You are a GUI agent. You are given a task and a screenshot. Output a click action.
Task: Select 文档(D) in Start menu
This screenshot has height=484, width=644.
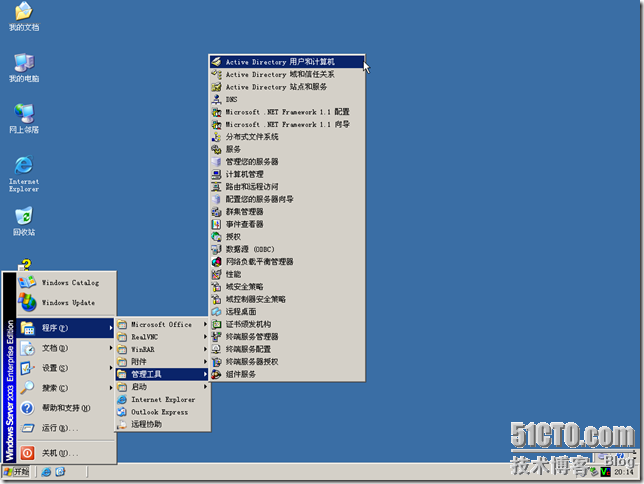click(65, 348)
